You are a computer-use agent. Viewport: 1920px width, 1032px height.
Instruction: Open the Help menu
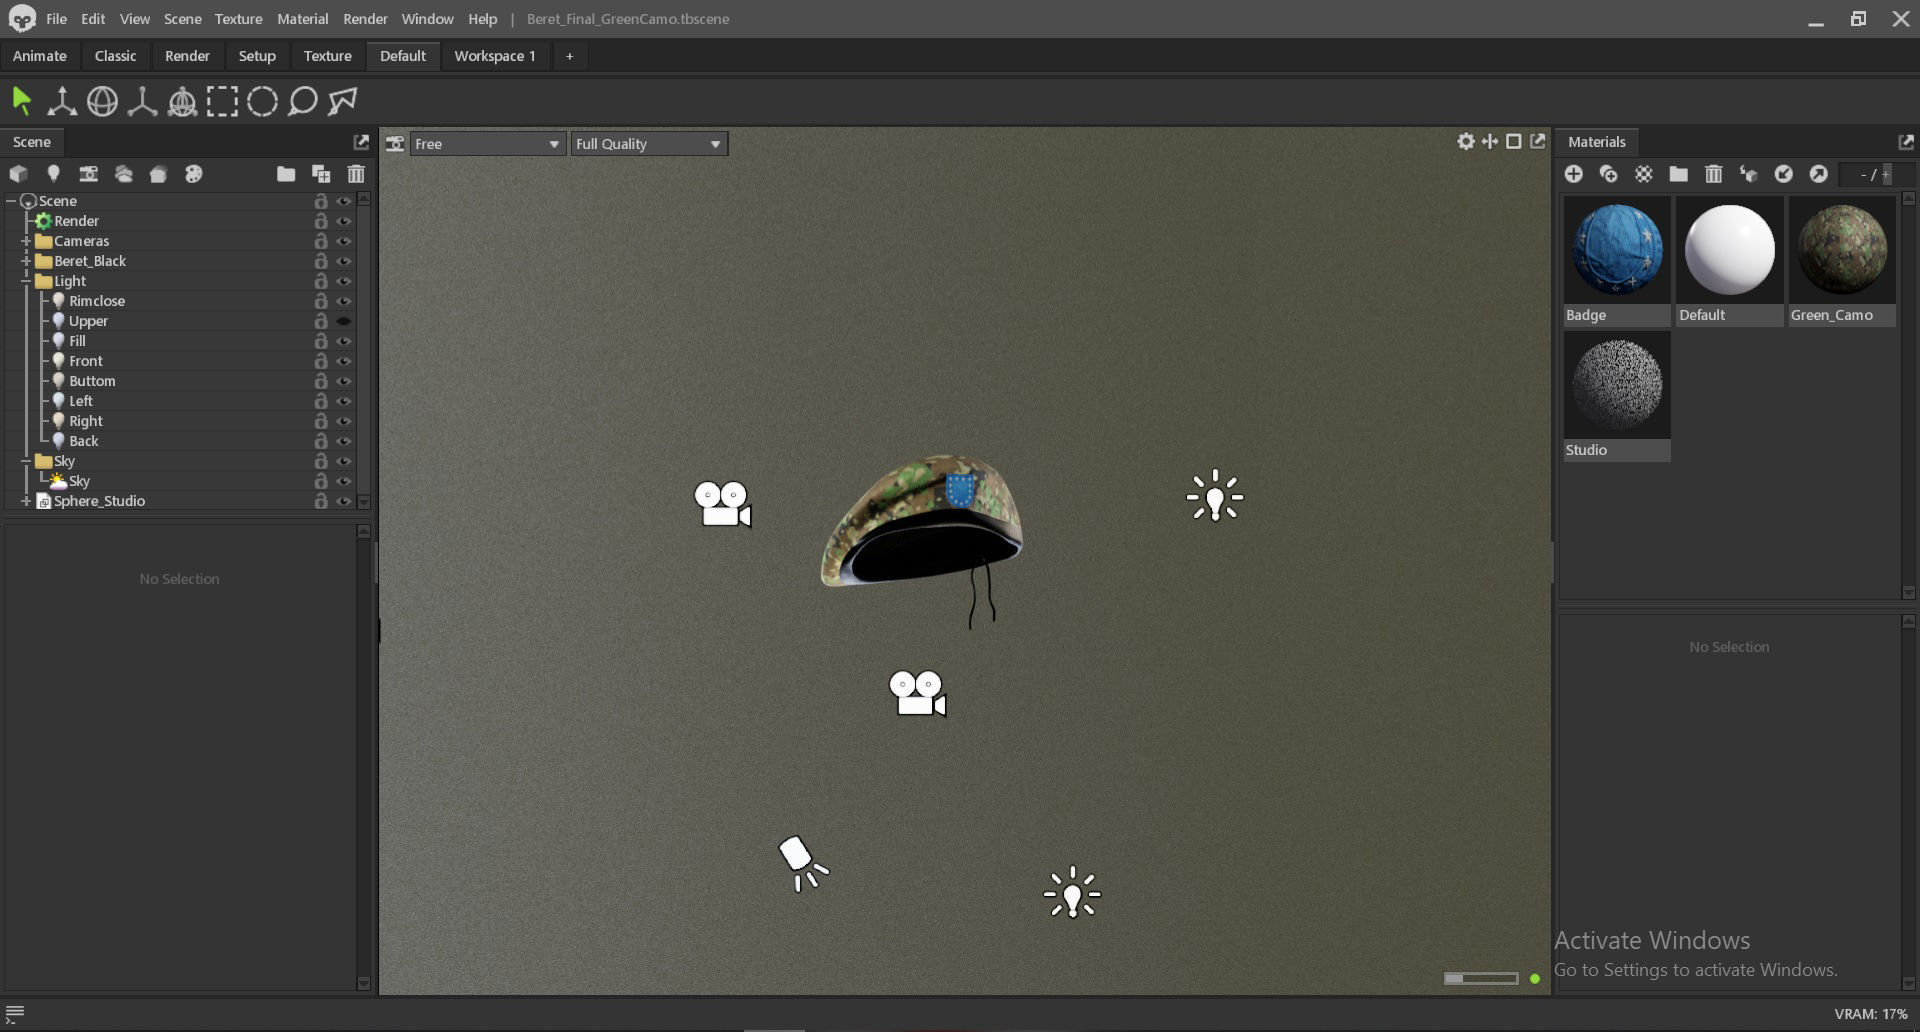pyautogui.click(x=482, y=19)
